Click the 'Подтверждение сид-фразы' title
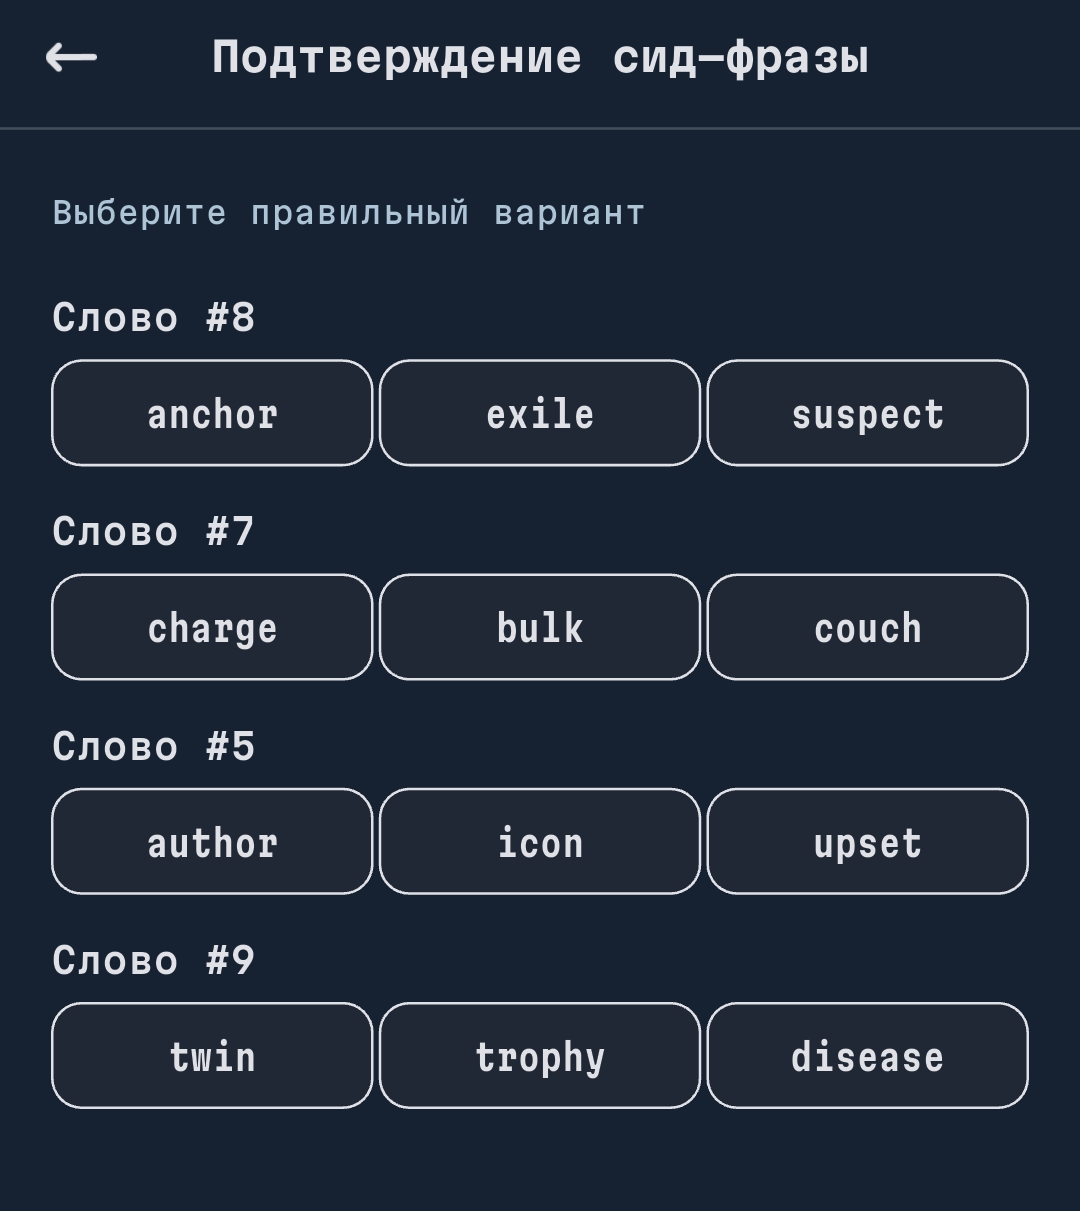The image size is (1080, 1211). [x=540, y=58]
